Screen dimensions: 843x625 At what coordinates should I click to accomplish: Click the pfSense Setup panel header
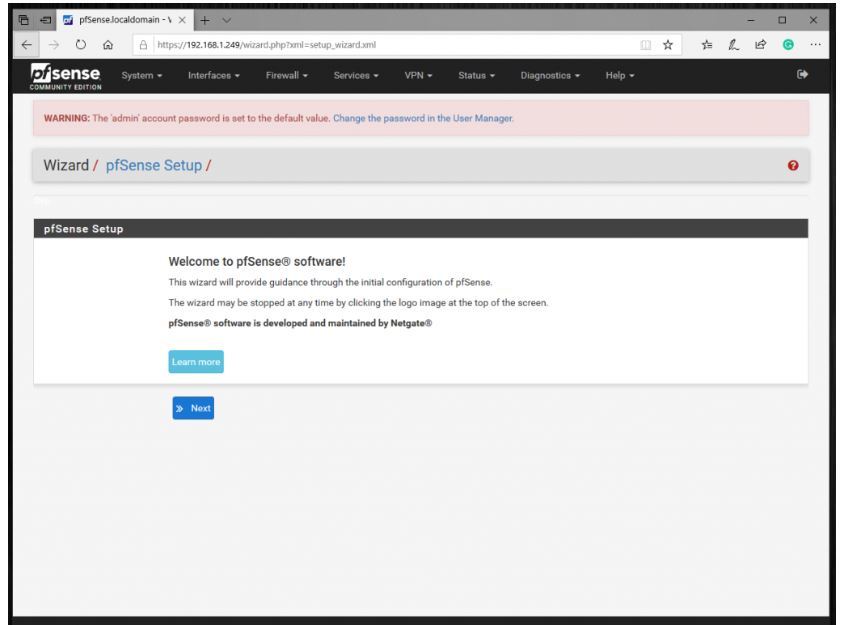pyautogui.click(x=420, y=228)
